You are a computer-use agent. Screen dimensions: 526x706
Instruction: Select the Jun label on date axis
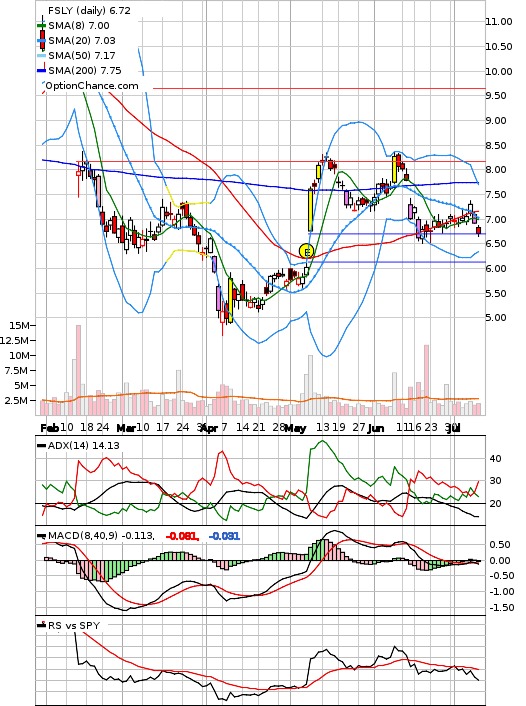click(376, 428)
